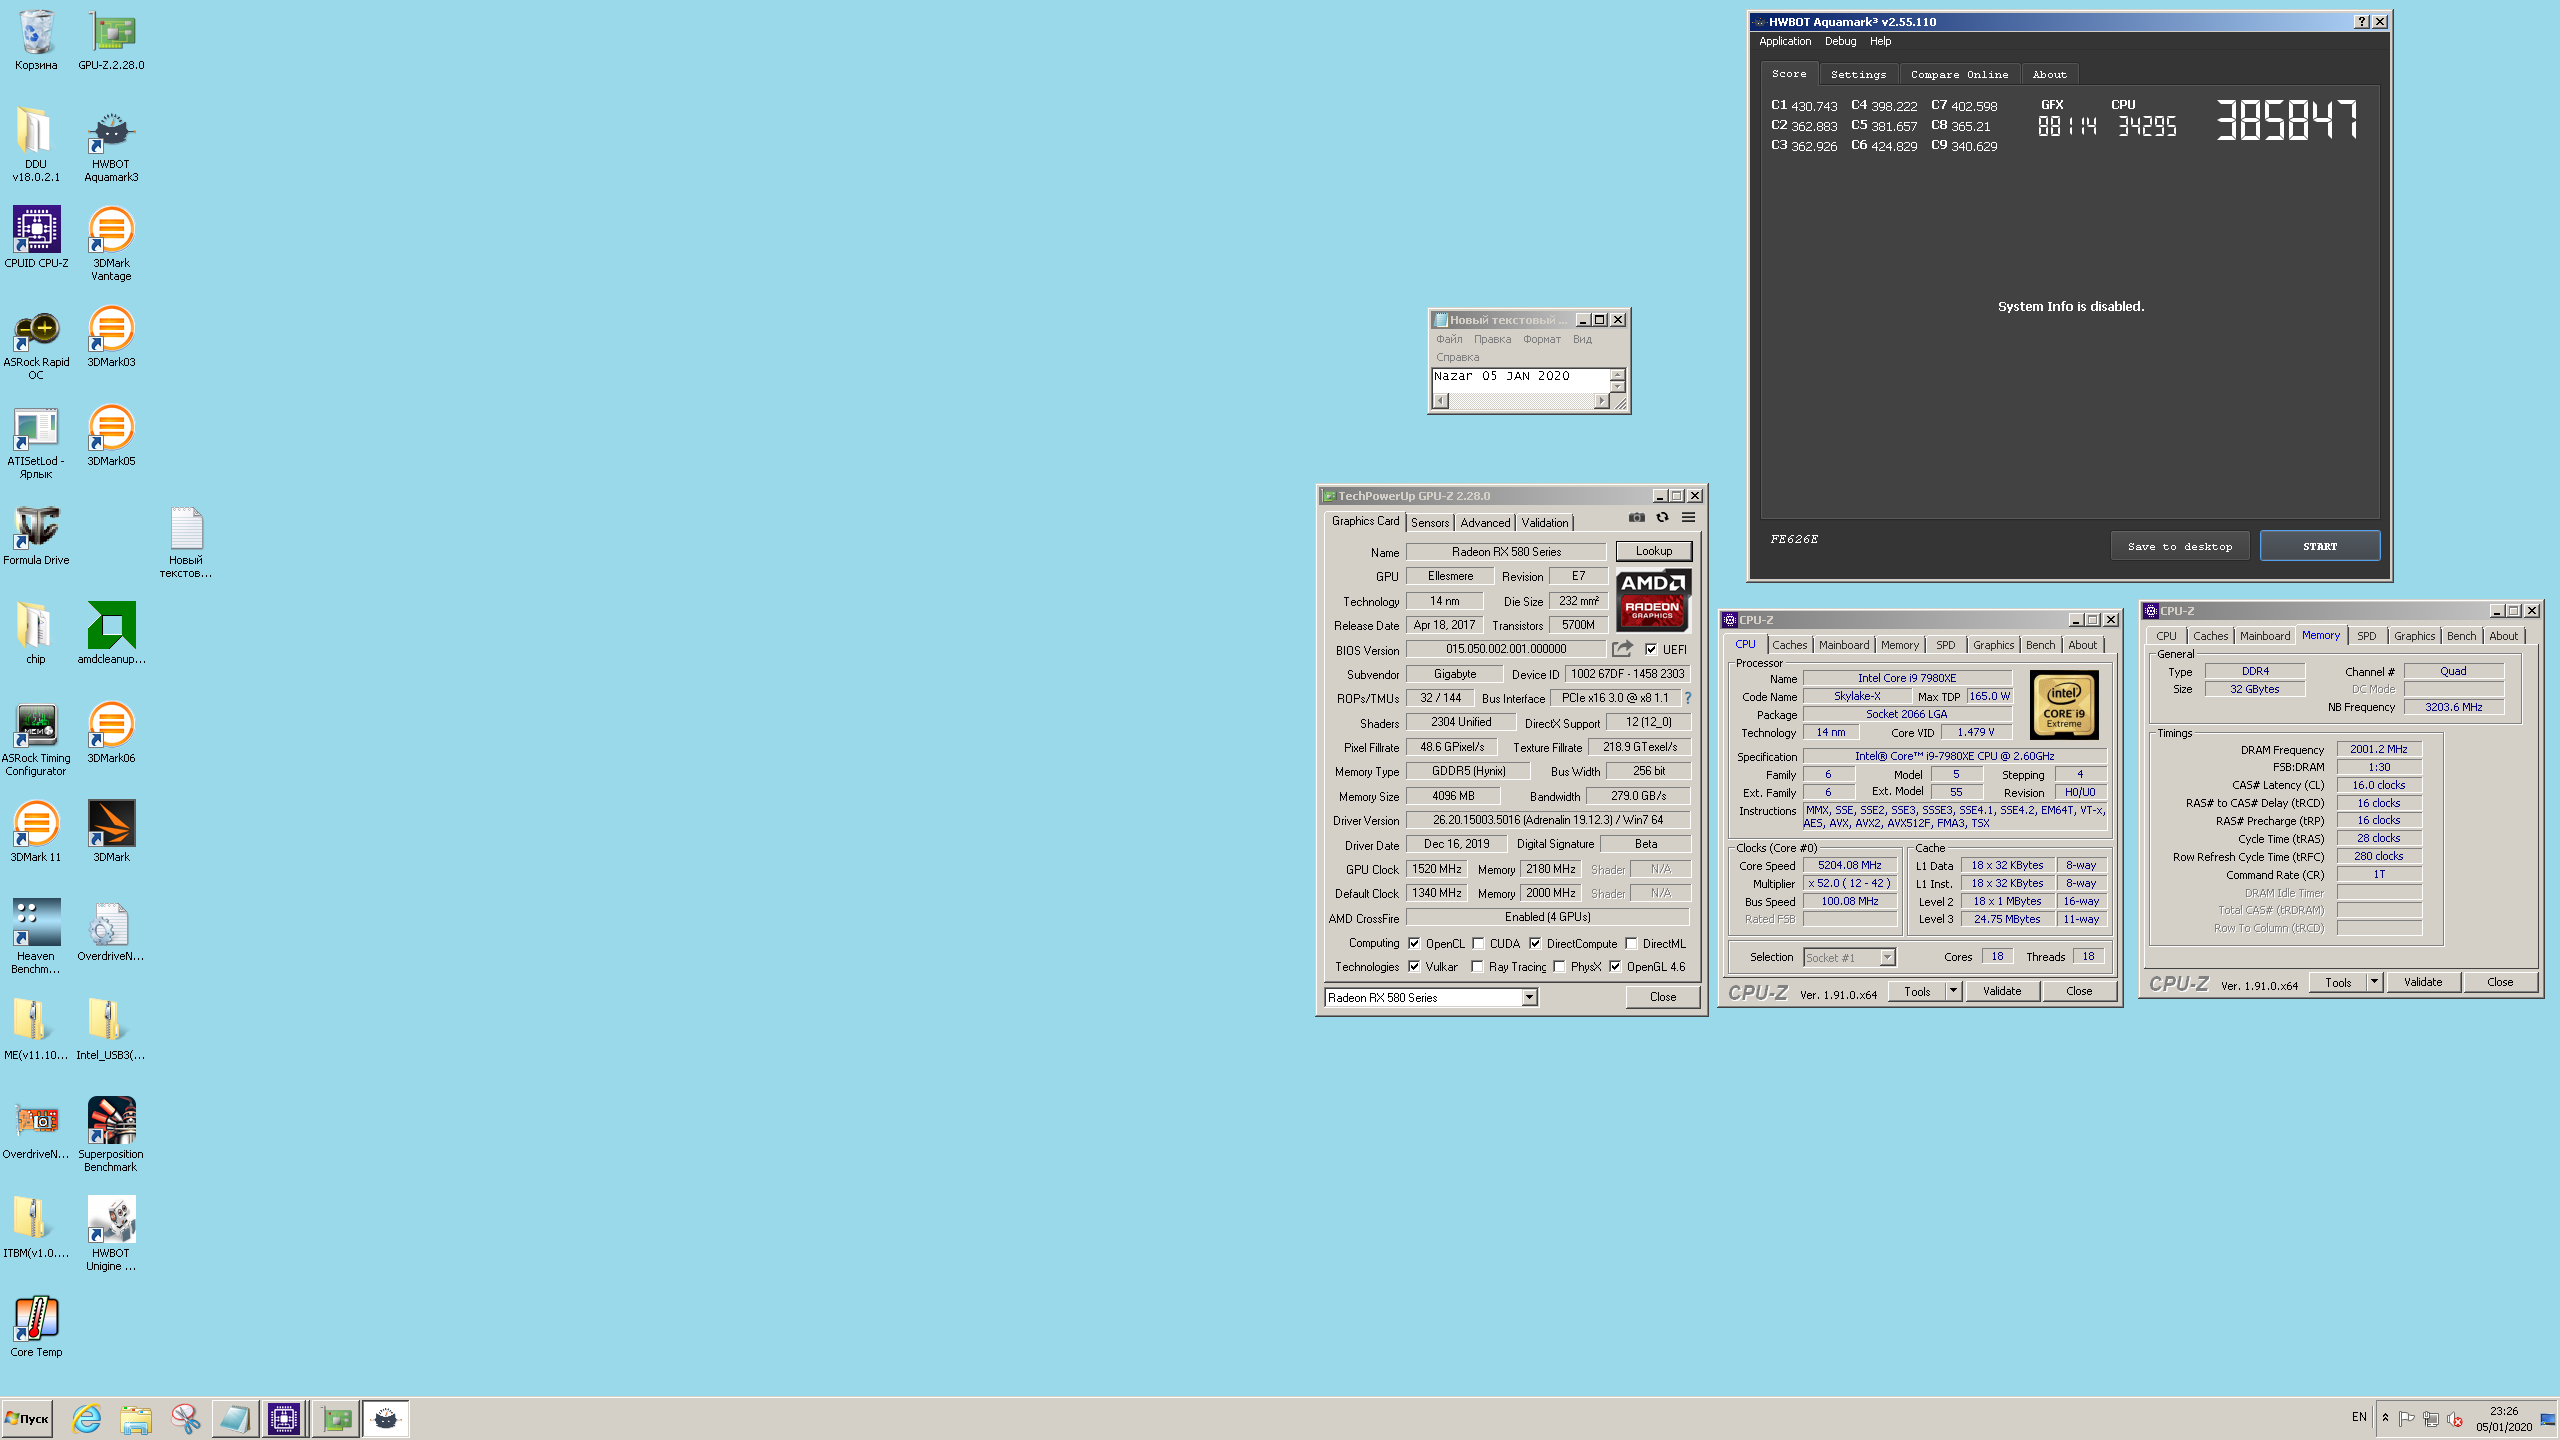
Task: Expand Radeon RX 580 Series GPU dropdown
Action: (x=1529, y=998)
